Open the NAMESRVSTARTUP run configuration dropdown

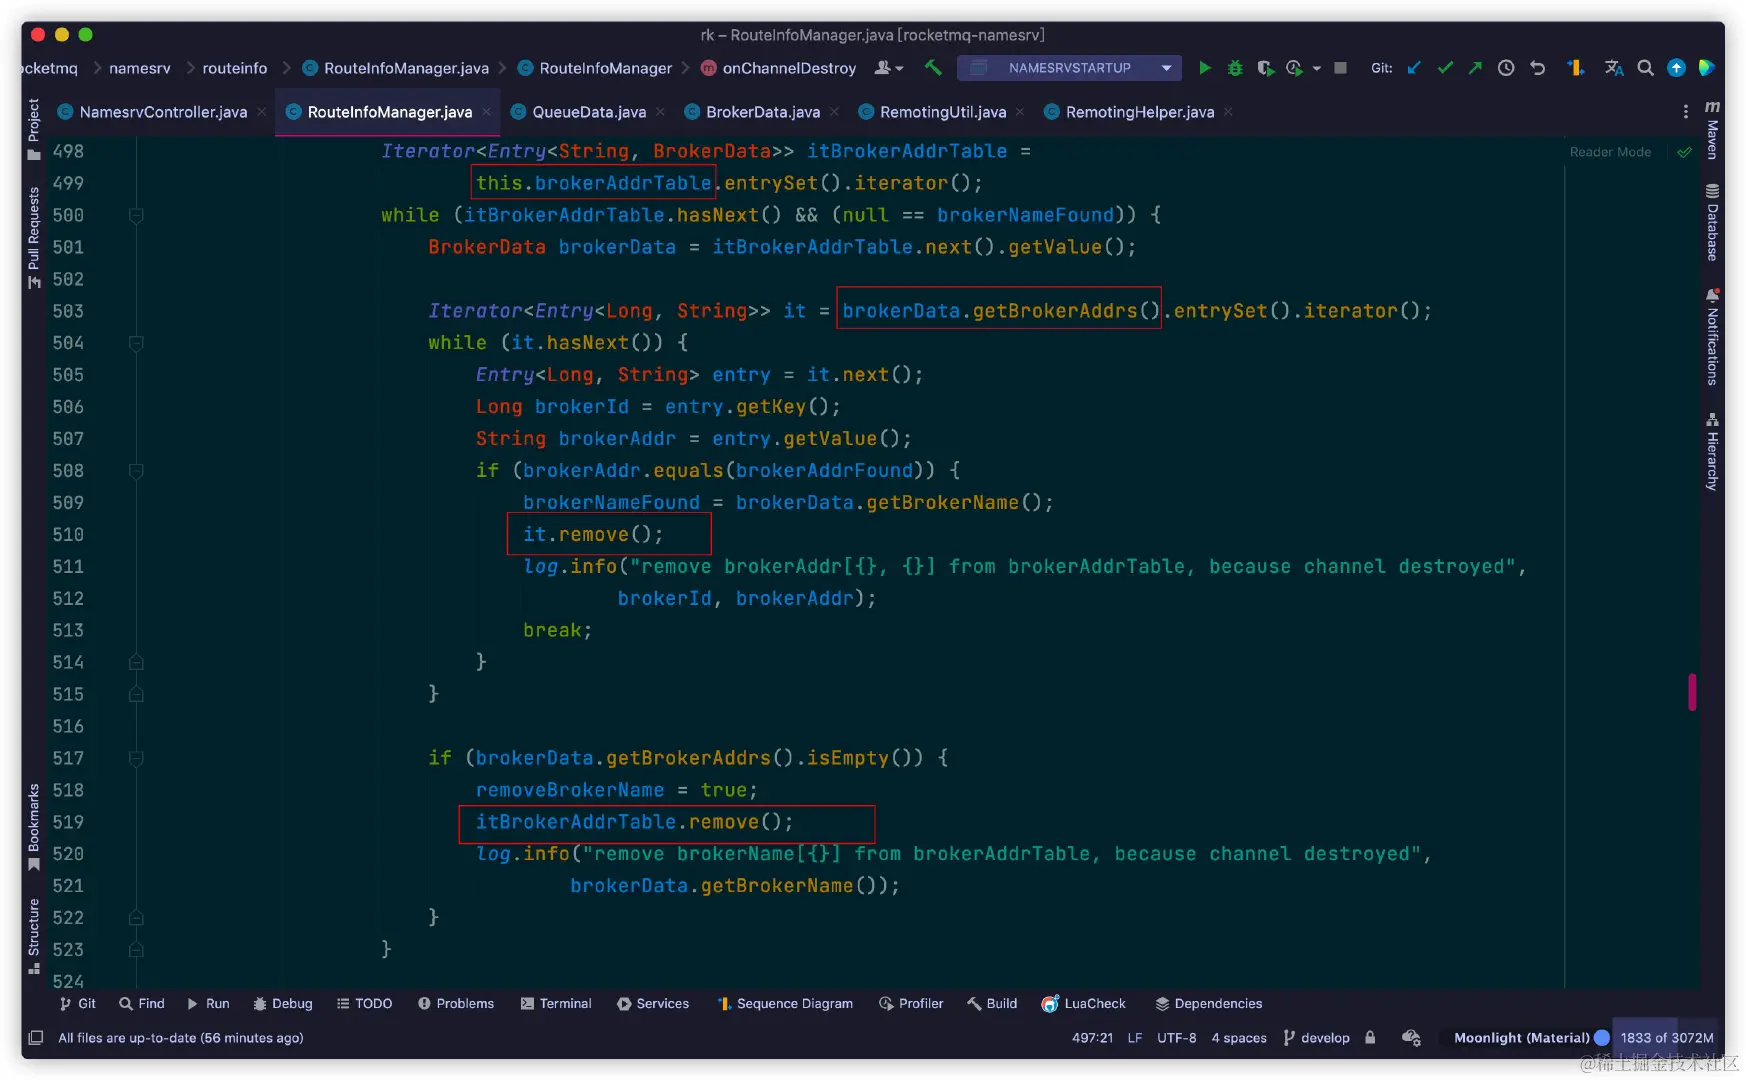coord(1069,68)
